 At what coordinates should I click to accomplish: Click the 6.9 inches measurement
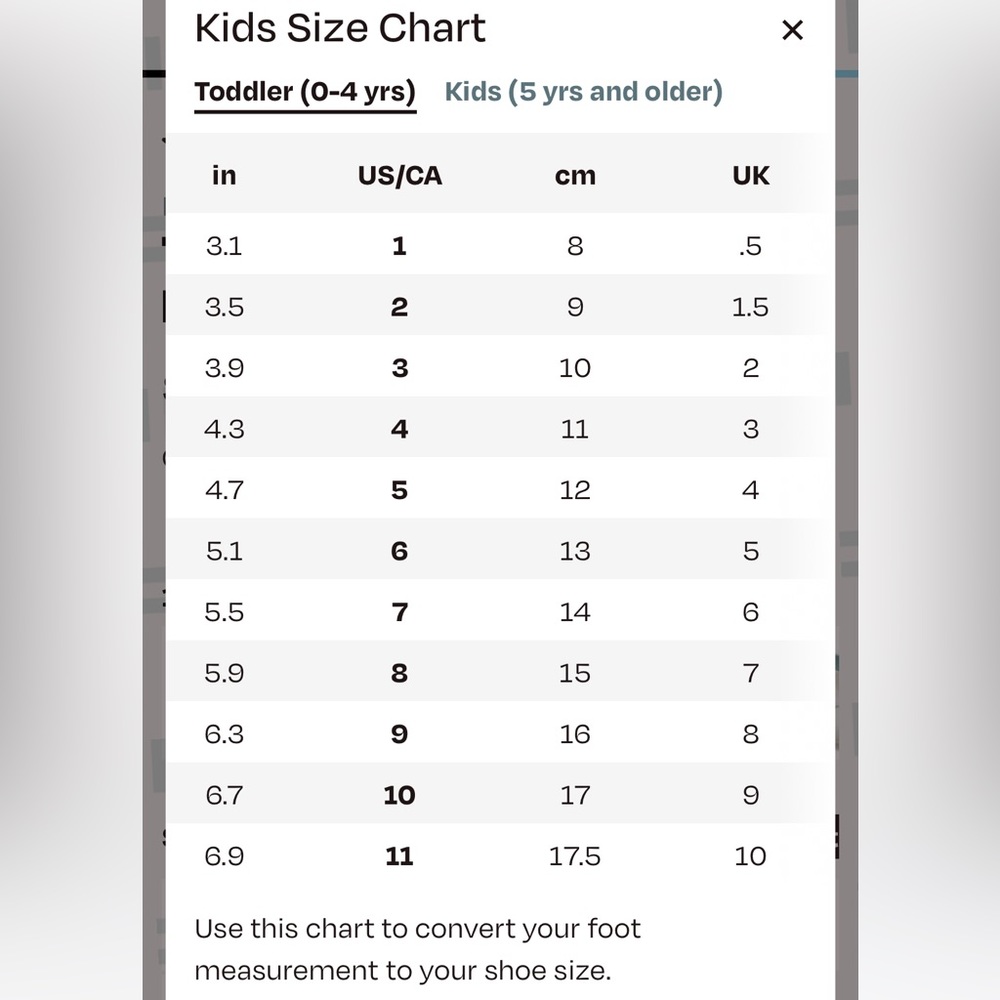[x=224, y=856]
